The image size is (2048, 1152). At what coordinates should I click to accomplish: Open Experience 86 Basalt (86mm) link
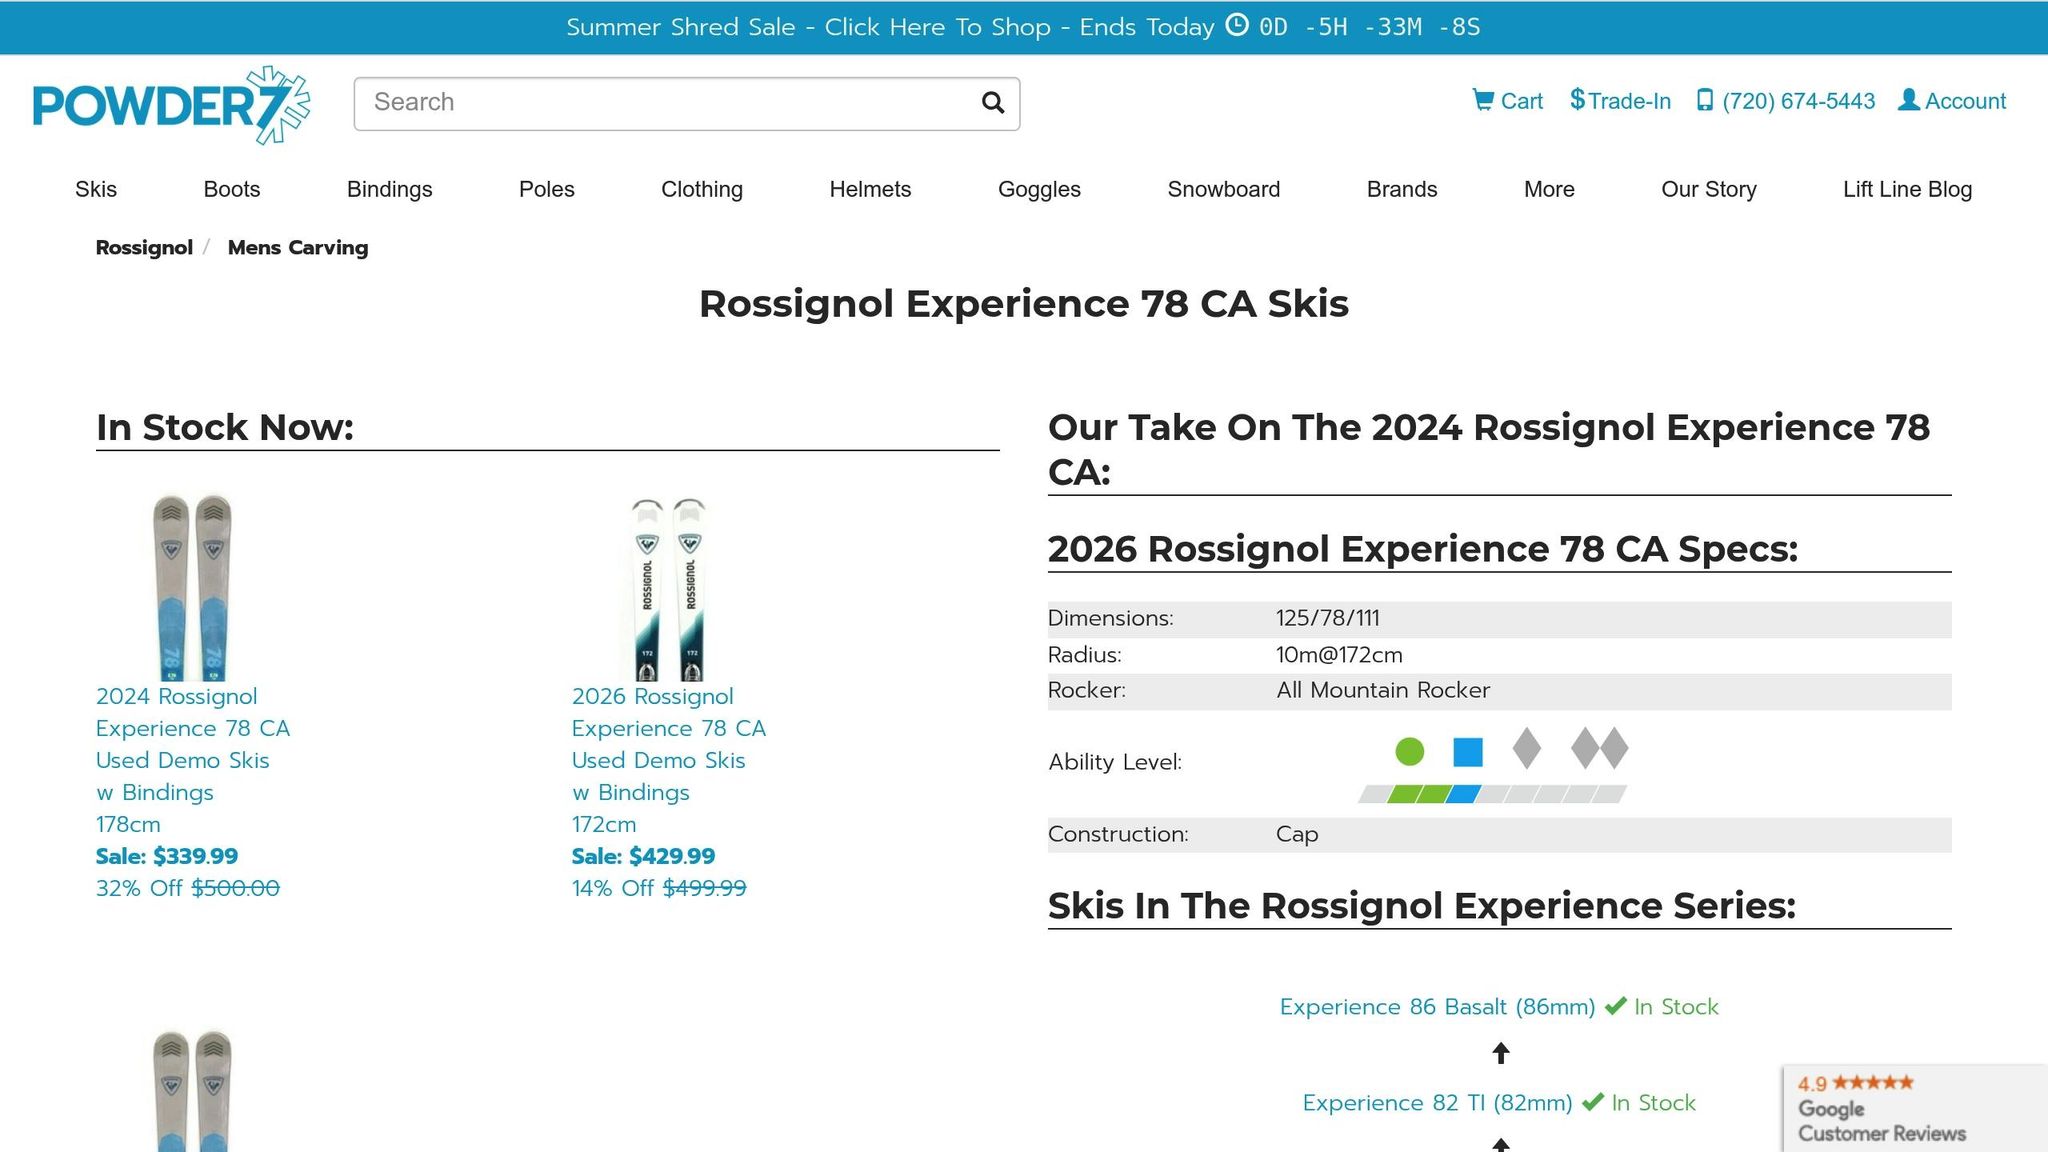pos(1437,1006)
